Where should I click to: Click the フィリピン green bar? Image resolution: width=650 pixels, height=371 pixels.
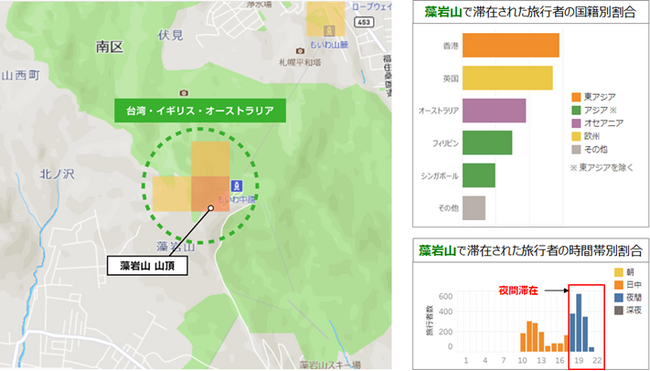(x=487, y=143)
